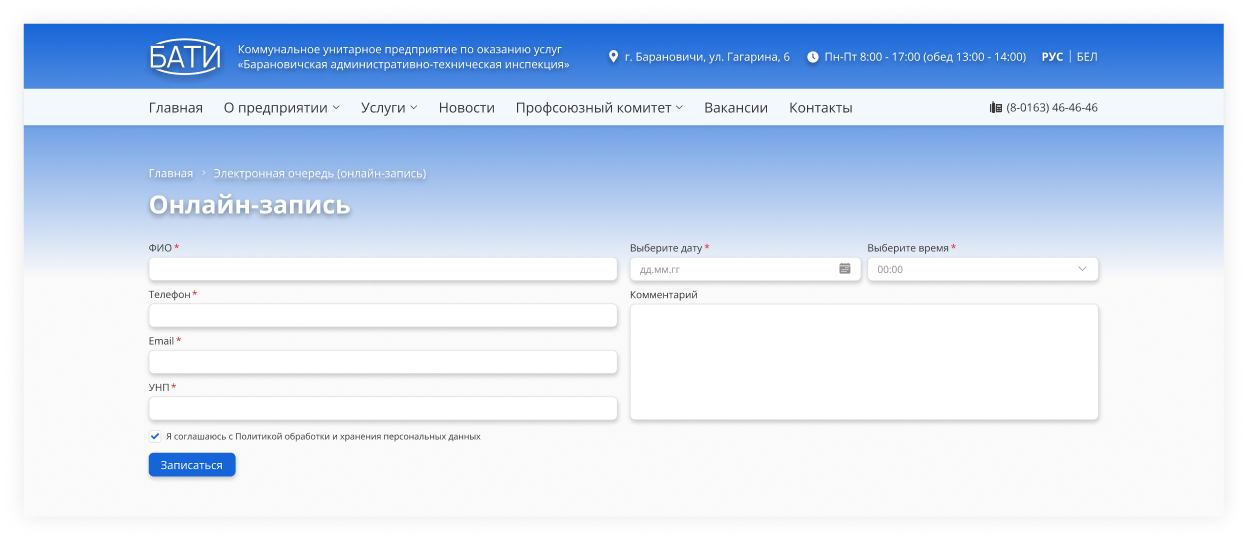Click the location pin icon near address
Screen dimensions: 1248x541
pos(613,57)
